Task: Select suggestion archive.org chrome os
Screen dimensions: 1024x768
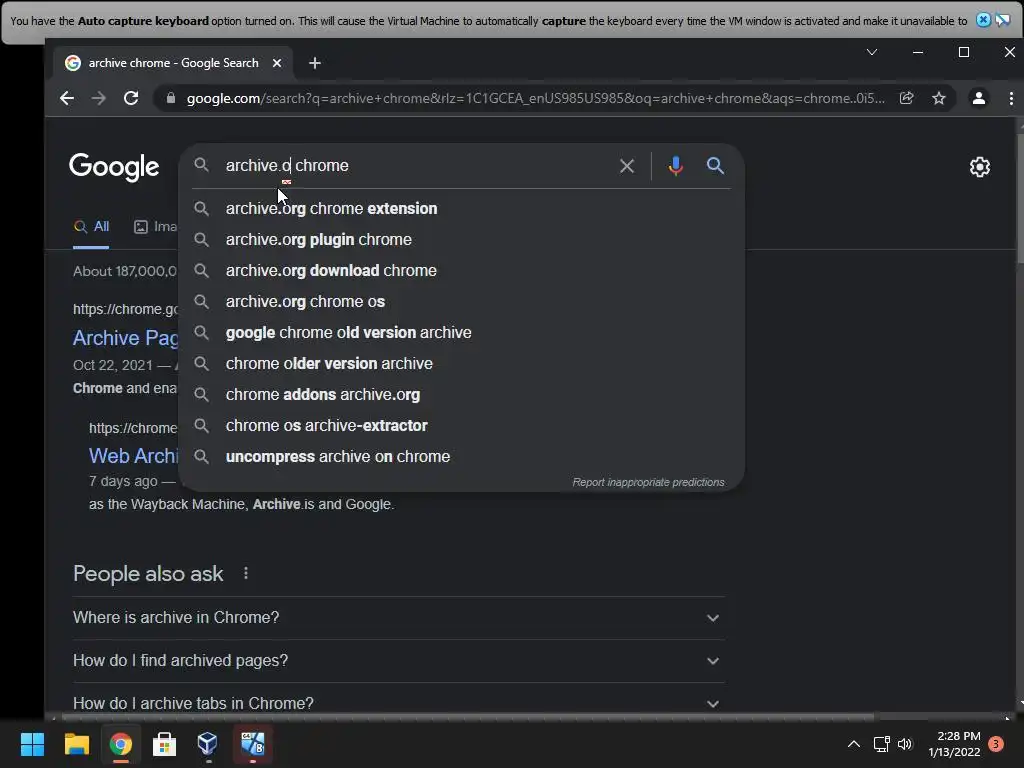Action: pos(461,301)
